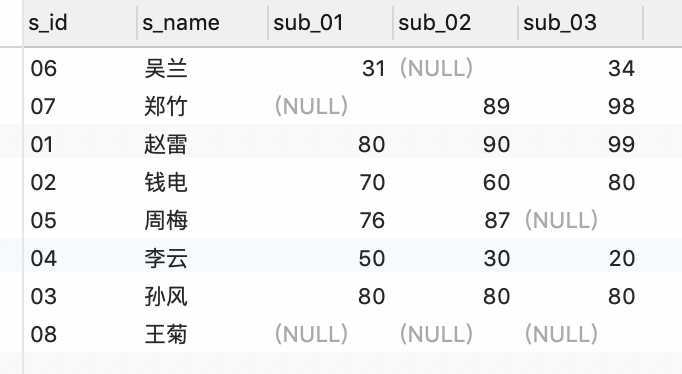Click value 89 in 郑竹's row

pyautogui.click(x=496, y=107)
